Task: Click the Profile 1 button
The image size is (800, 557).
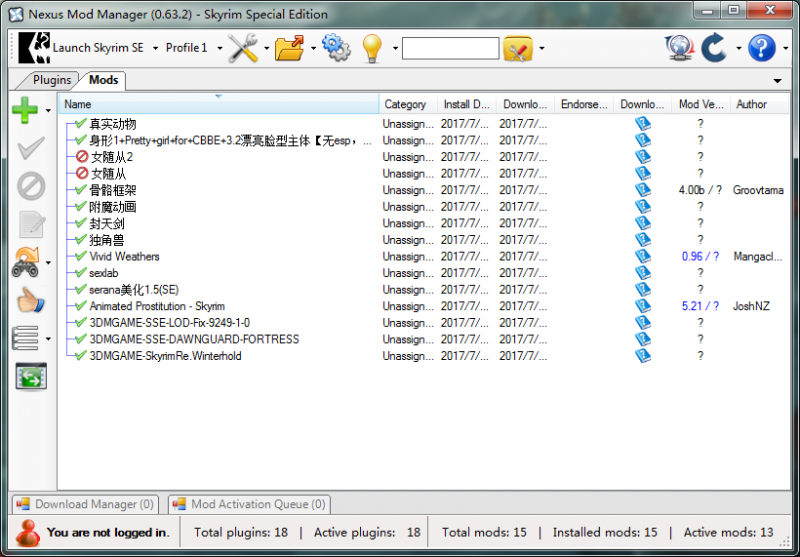Action: [187, 48]
